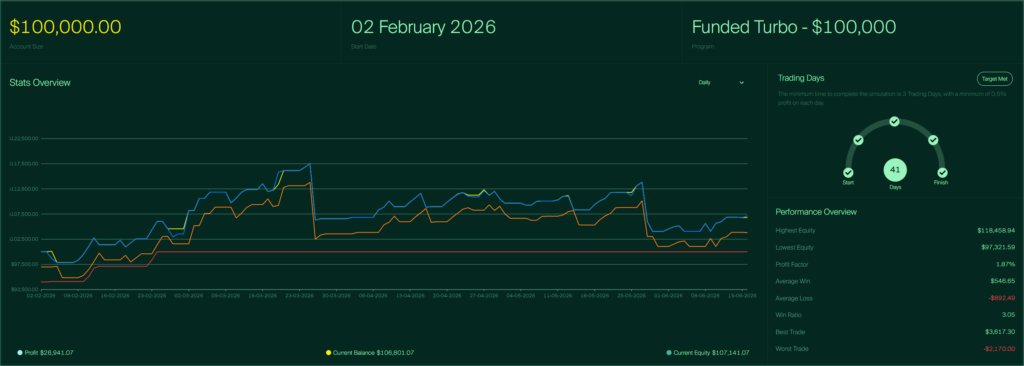Open the Daily timeframe dropdown
Screen dimensions: 1024x366
click(x=721, y=82)
